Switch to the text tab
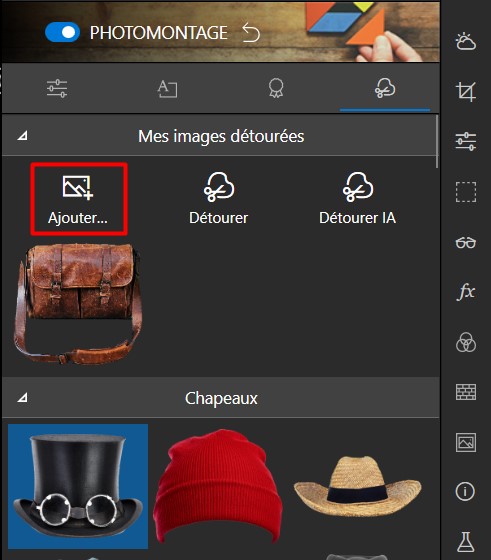This screenshot has height=560, width=491. click(167, 89)
